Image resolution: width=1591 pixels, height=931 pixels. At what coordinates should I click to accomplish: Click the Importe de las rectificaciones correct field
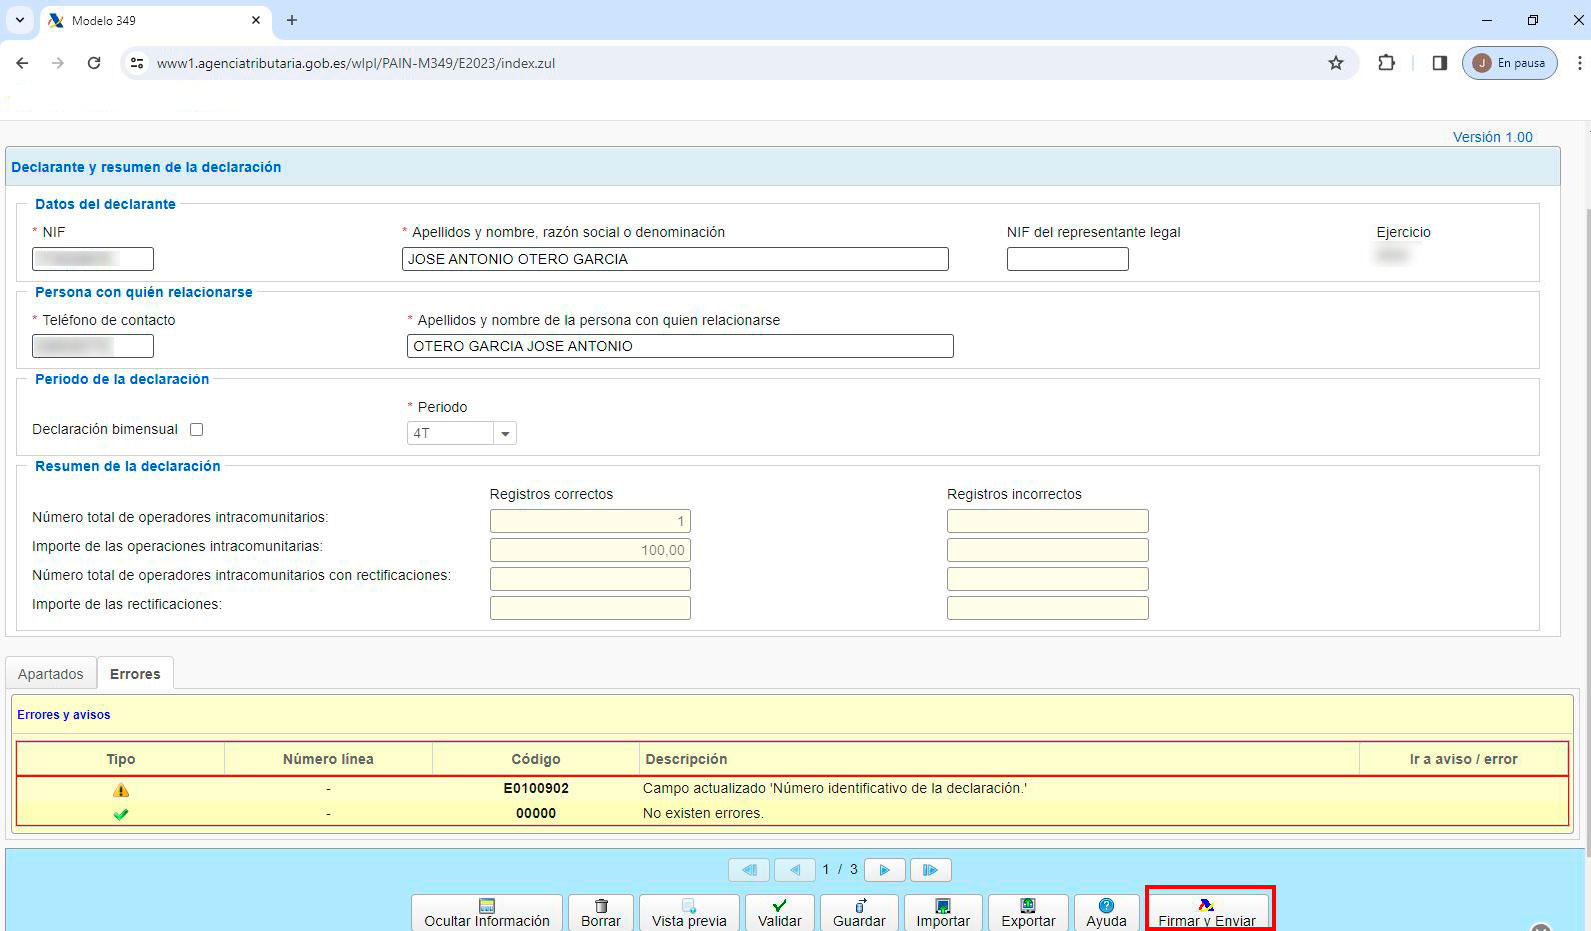pos(590,608)
